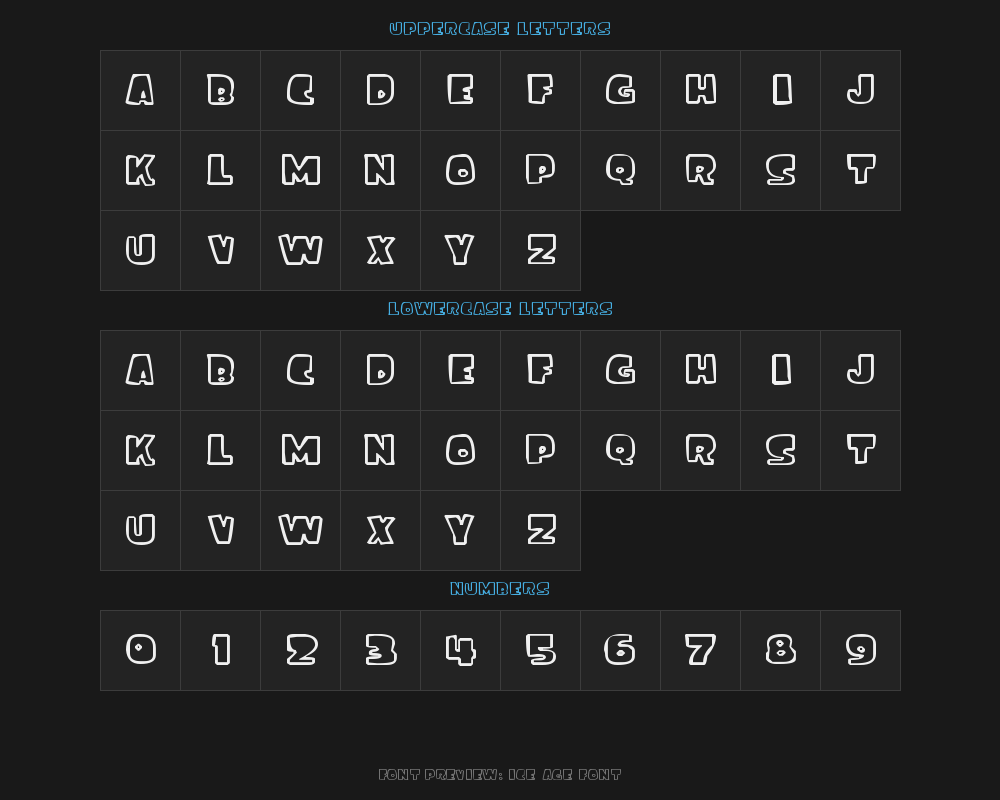Select the lowercase B glyph cell
Screen dimensions: 1000x800
(x=220, y=370)
